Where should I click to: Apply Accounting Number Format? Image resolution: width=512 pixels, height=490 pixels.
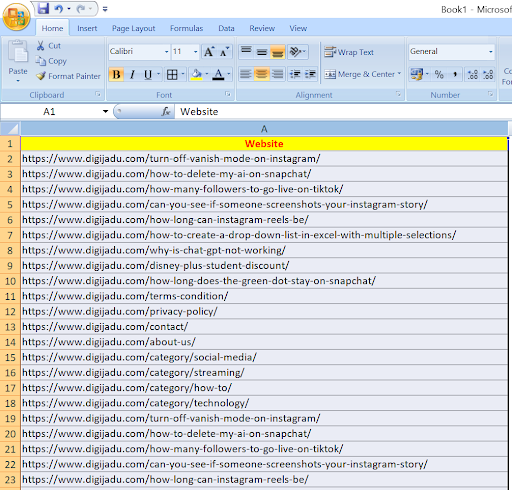pyautogui.click(x=417, y=74)
